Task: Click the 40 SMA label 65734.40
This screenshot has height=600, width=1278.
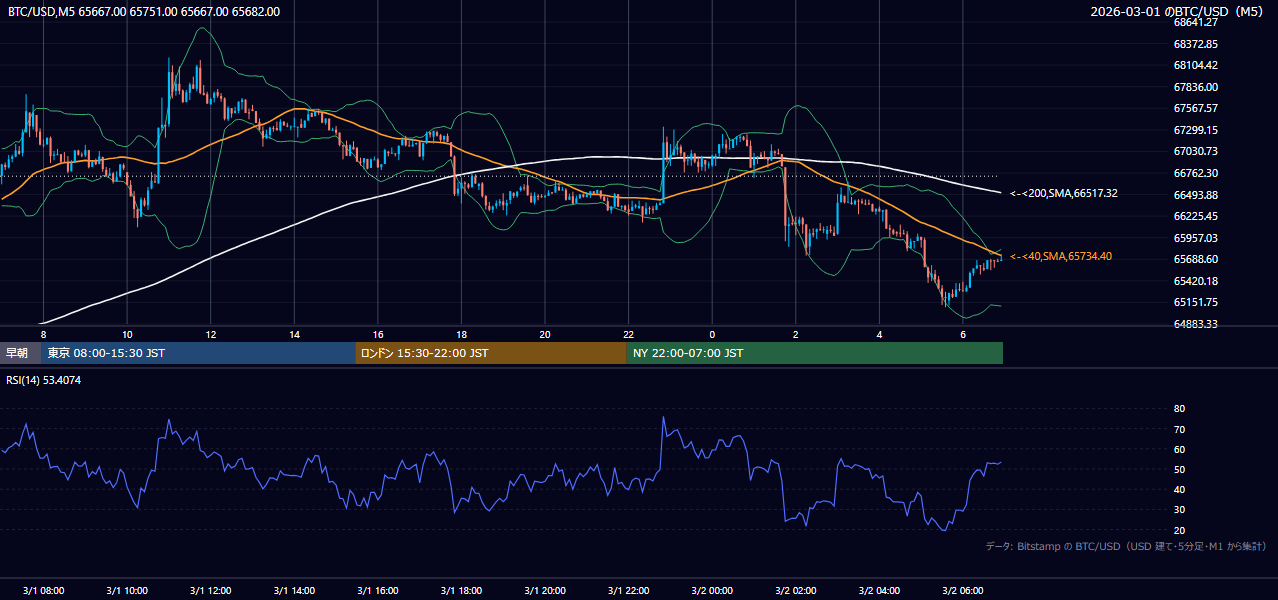Action: pyautogui.click(x=1061, y=256)
